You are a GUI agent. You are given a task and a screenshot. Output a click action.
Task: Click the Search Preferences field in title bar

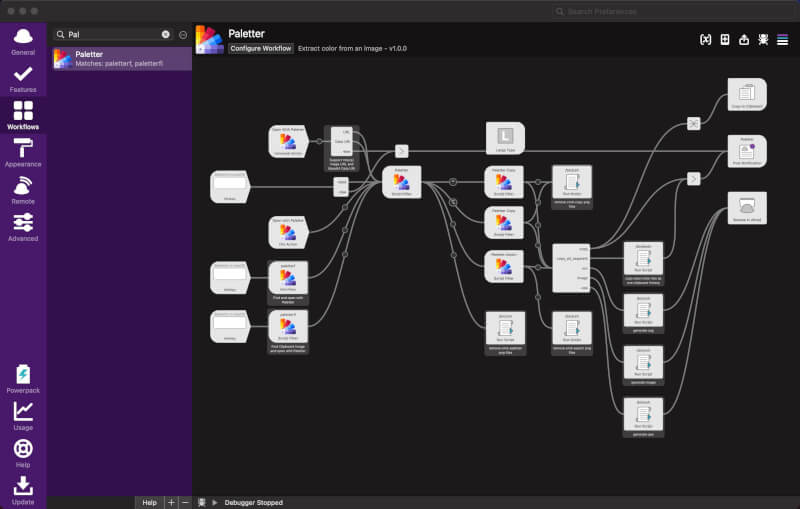click(x=674, y=11)
